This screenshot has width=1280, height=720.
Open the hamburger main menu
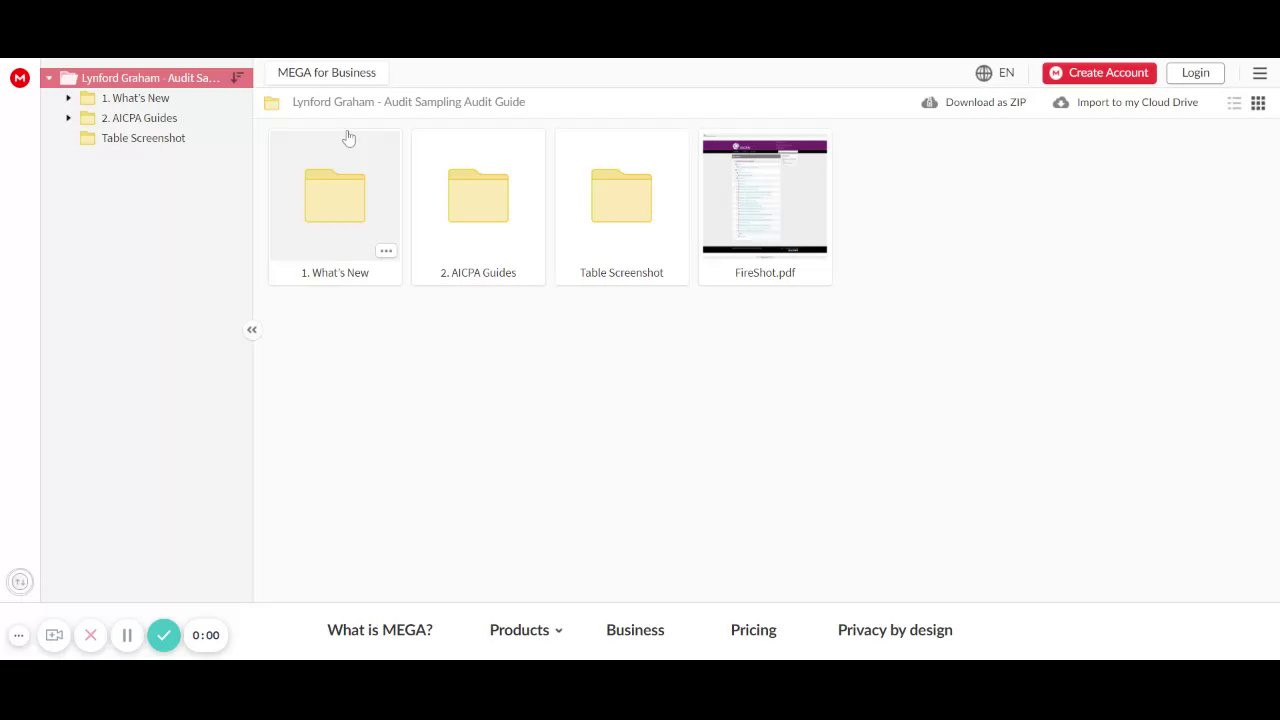(1260, 73)
